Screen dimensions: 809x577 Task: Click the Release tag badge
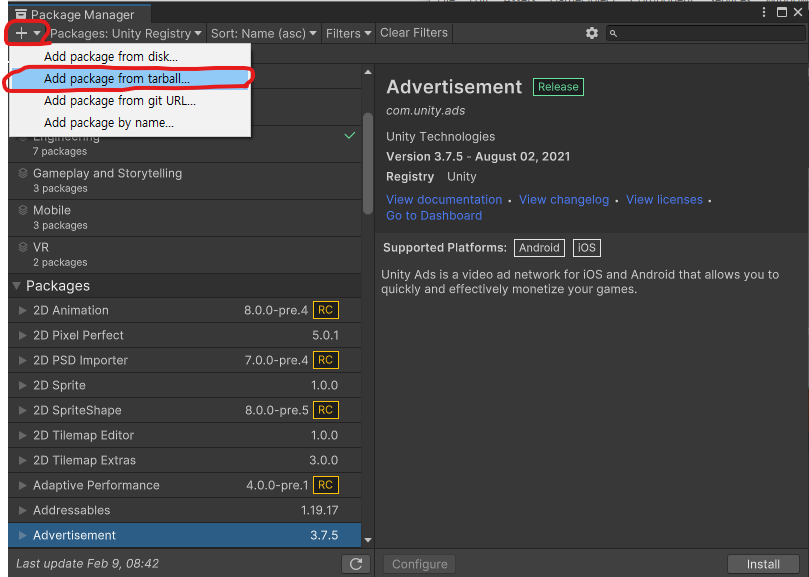point(558,87)
